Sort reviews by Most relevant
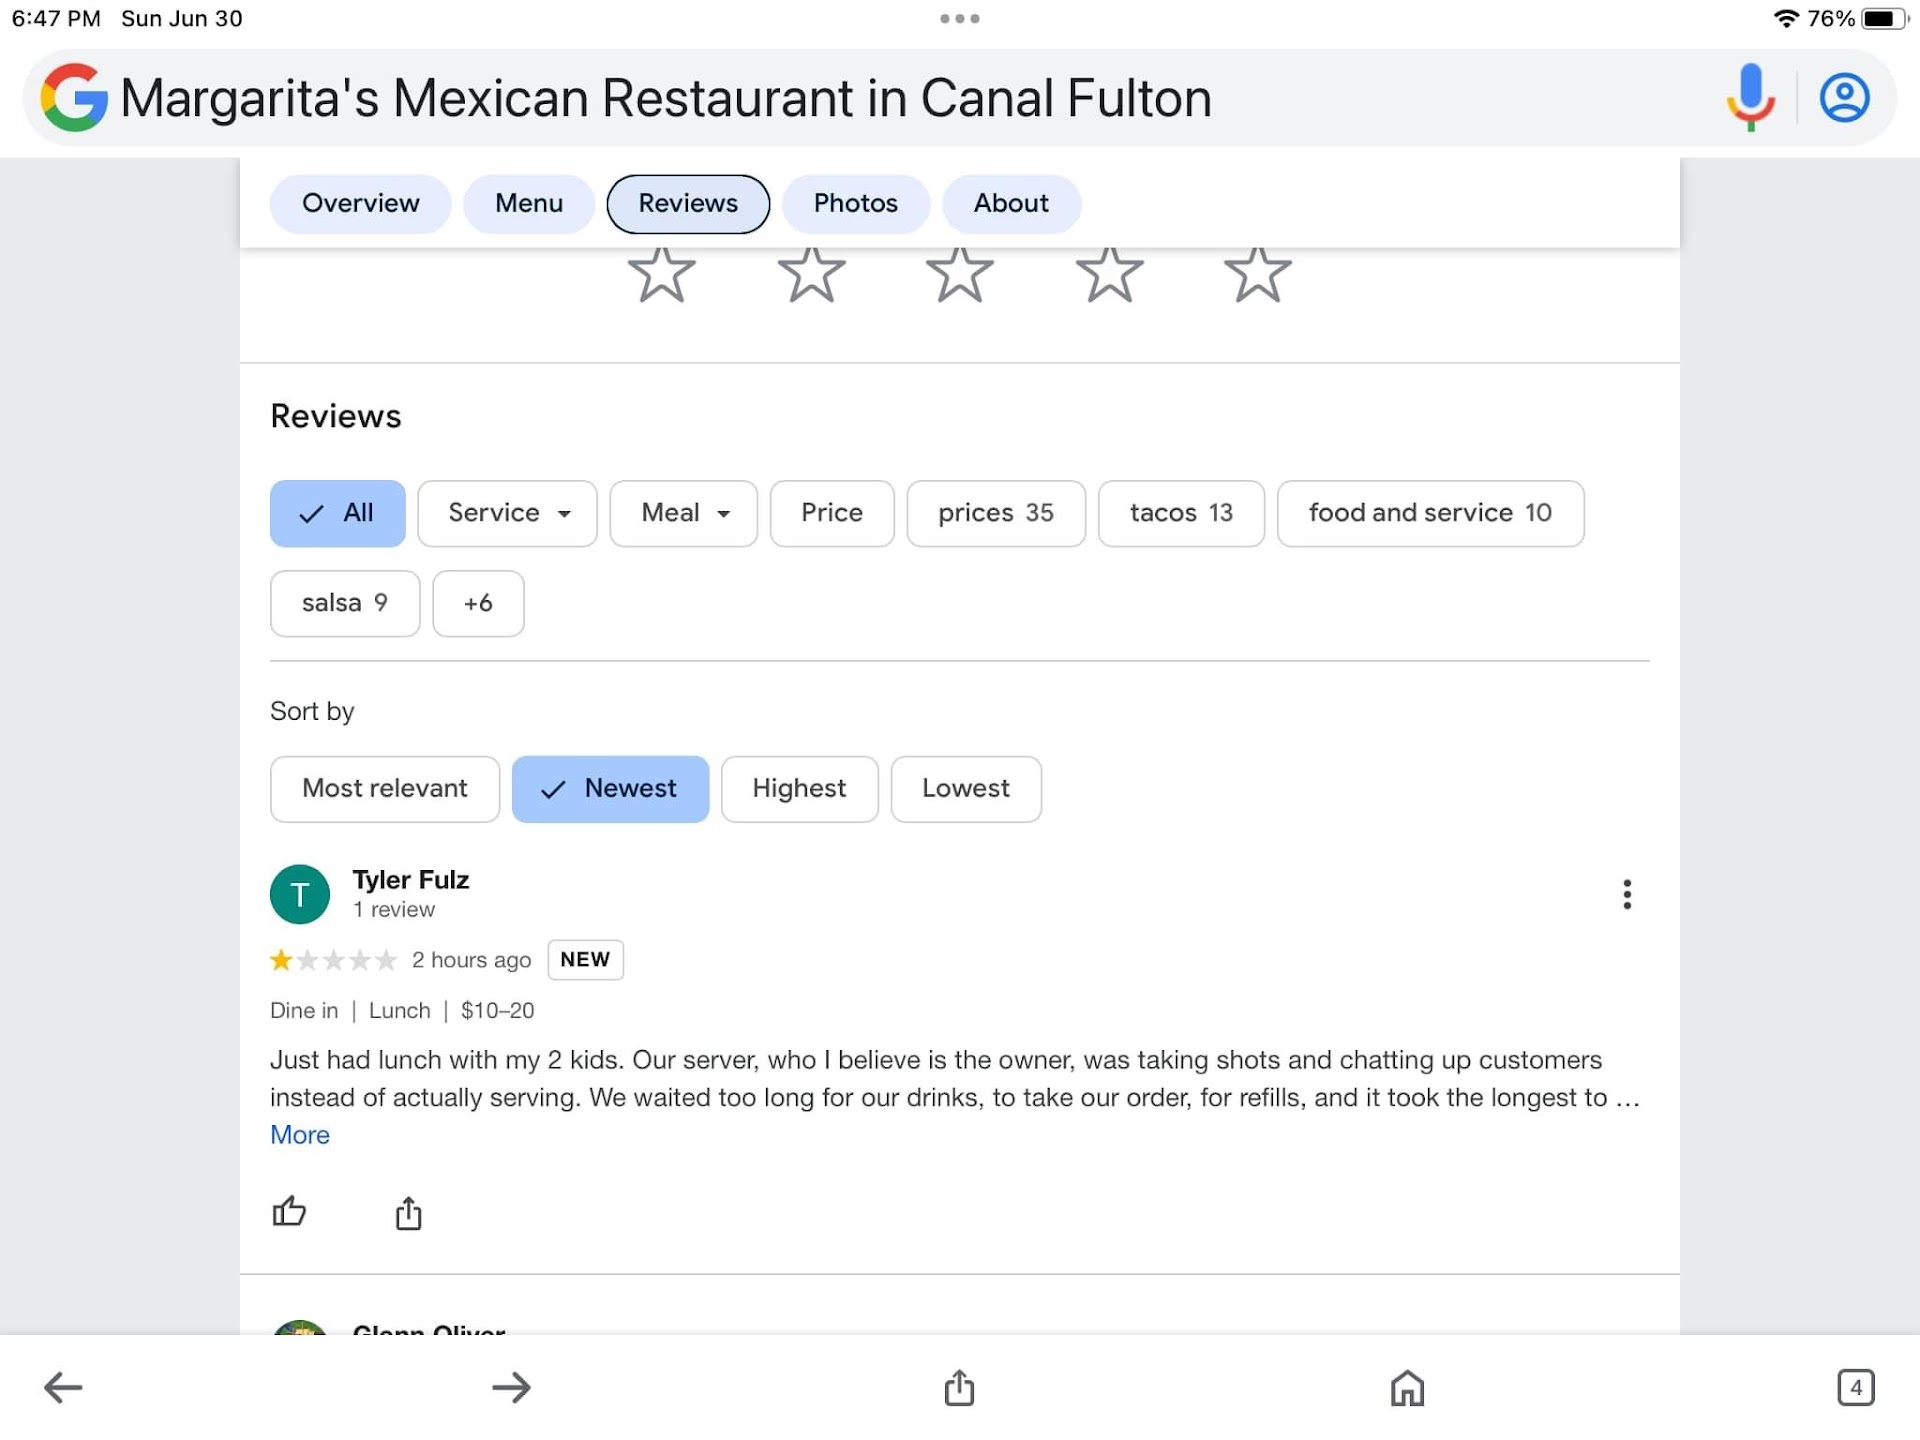This screenshot has height=1440, width=1920. coord(384,789)
